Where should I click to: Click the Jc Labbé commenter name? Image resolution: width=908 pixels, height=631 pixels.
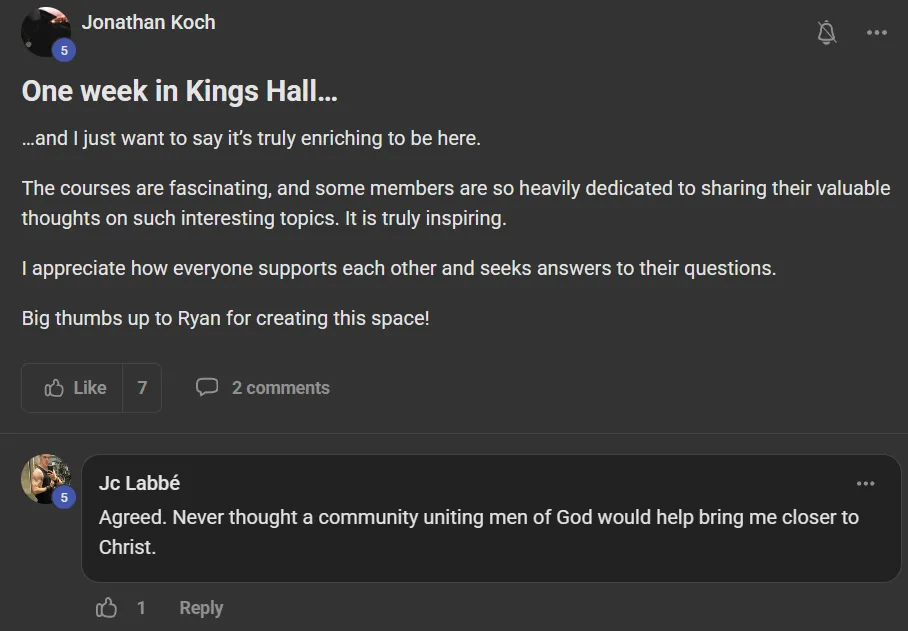pyautogui.click(x=139, y=483)
